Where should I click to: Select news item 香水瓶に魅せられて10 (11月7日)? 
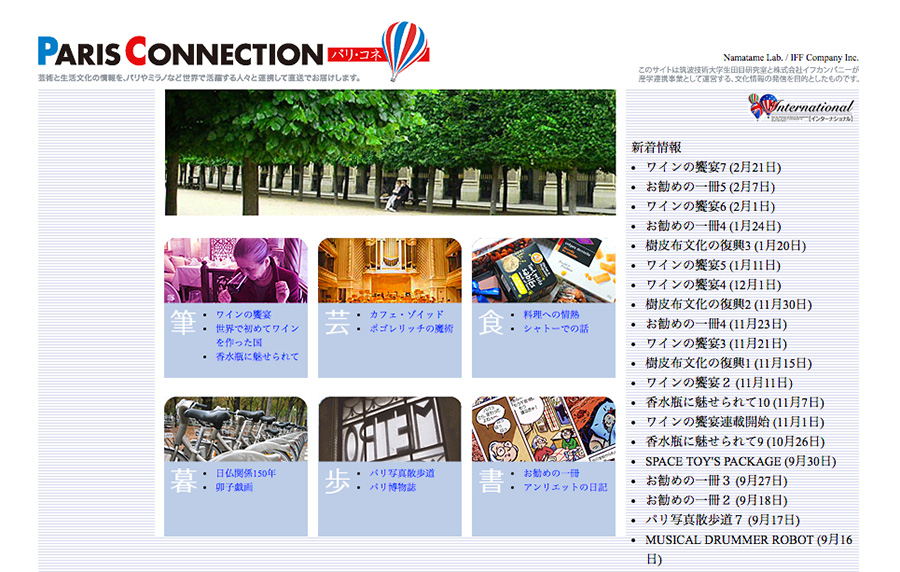coord(735,402)
